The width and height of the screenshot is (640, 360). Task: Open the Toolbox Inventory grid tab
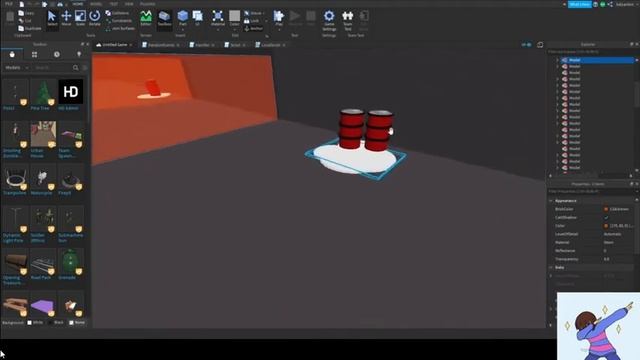[x=34, y=54]
